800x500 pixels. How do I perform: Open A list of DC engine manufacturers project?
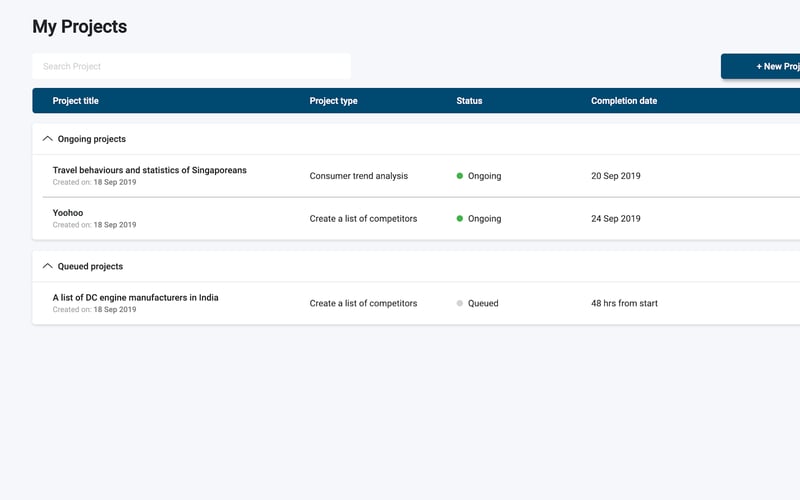[x=135, y=297]
